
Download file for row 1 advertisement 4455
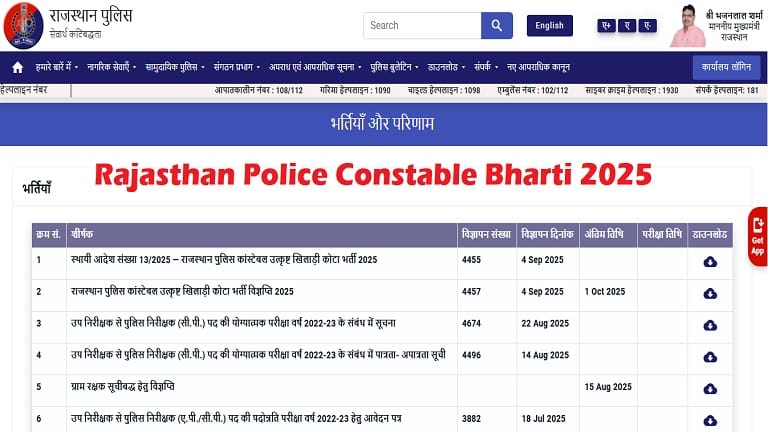tap(710, 262)
